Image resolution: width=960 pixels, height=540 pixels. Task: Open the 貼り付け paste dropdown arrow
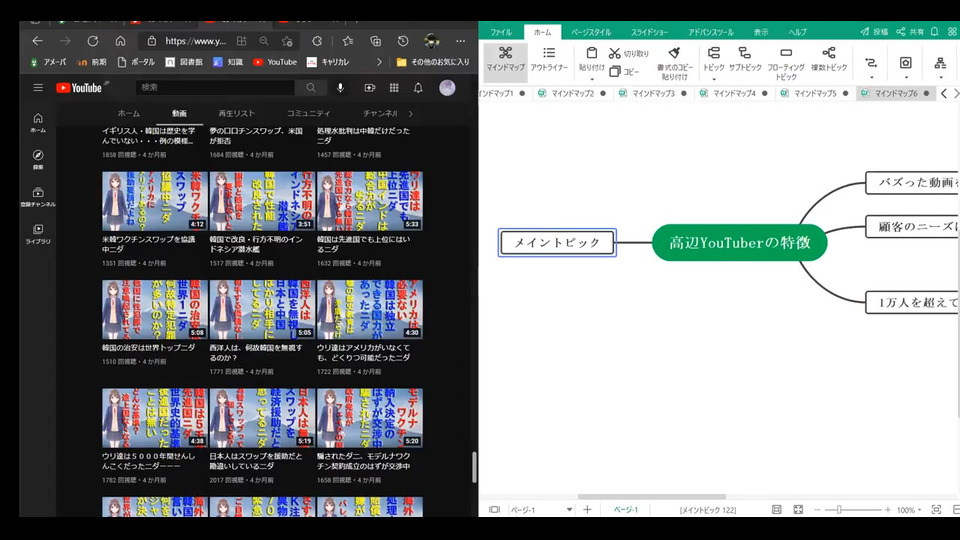(x=591, y=79)
